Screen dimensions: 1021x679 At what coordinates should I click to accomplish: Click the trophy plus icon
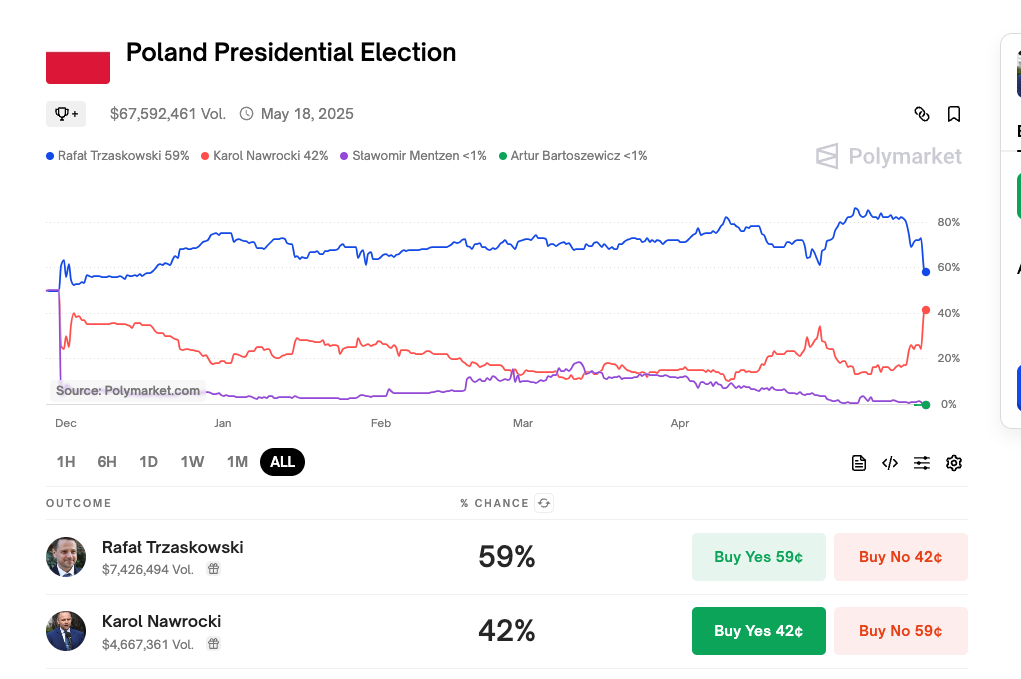coord(66,114)
